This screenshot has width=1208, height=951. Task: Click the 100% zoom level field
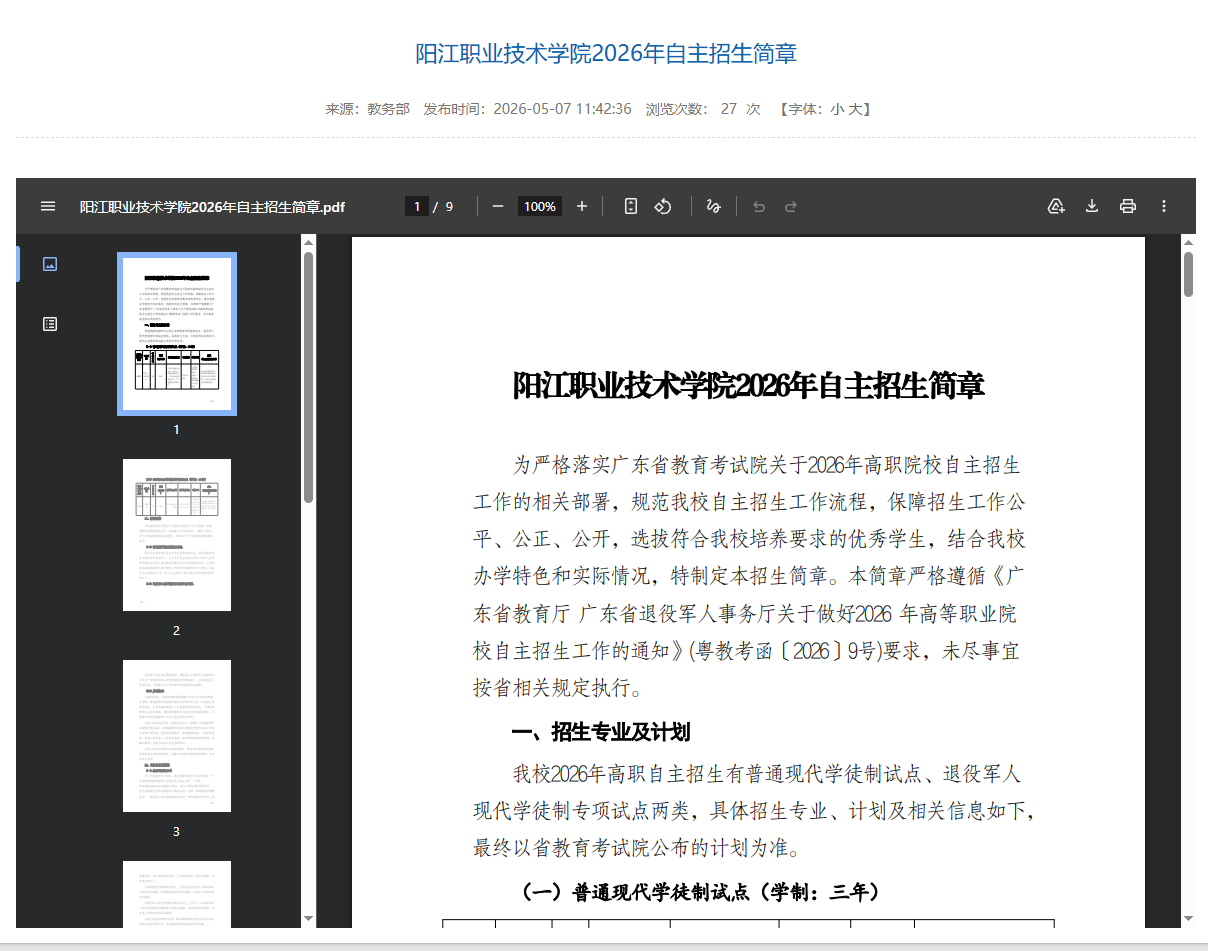(x=540, y=206)
